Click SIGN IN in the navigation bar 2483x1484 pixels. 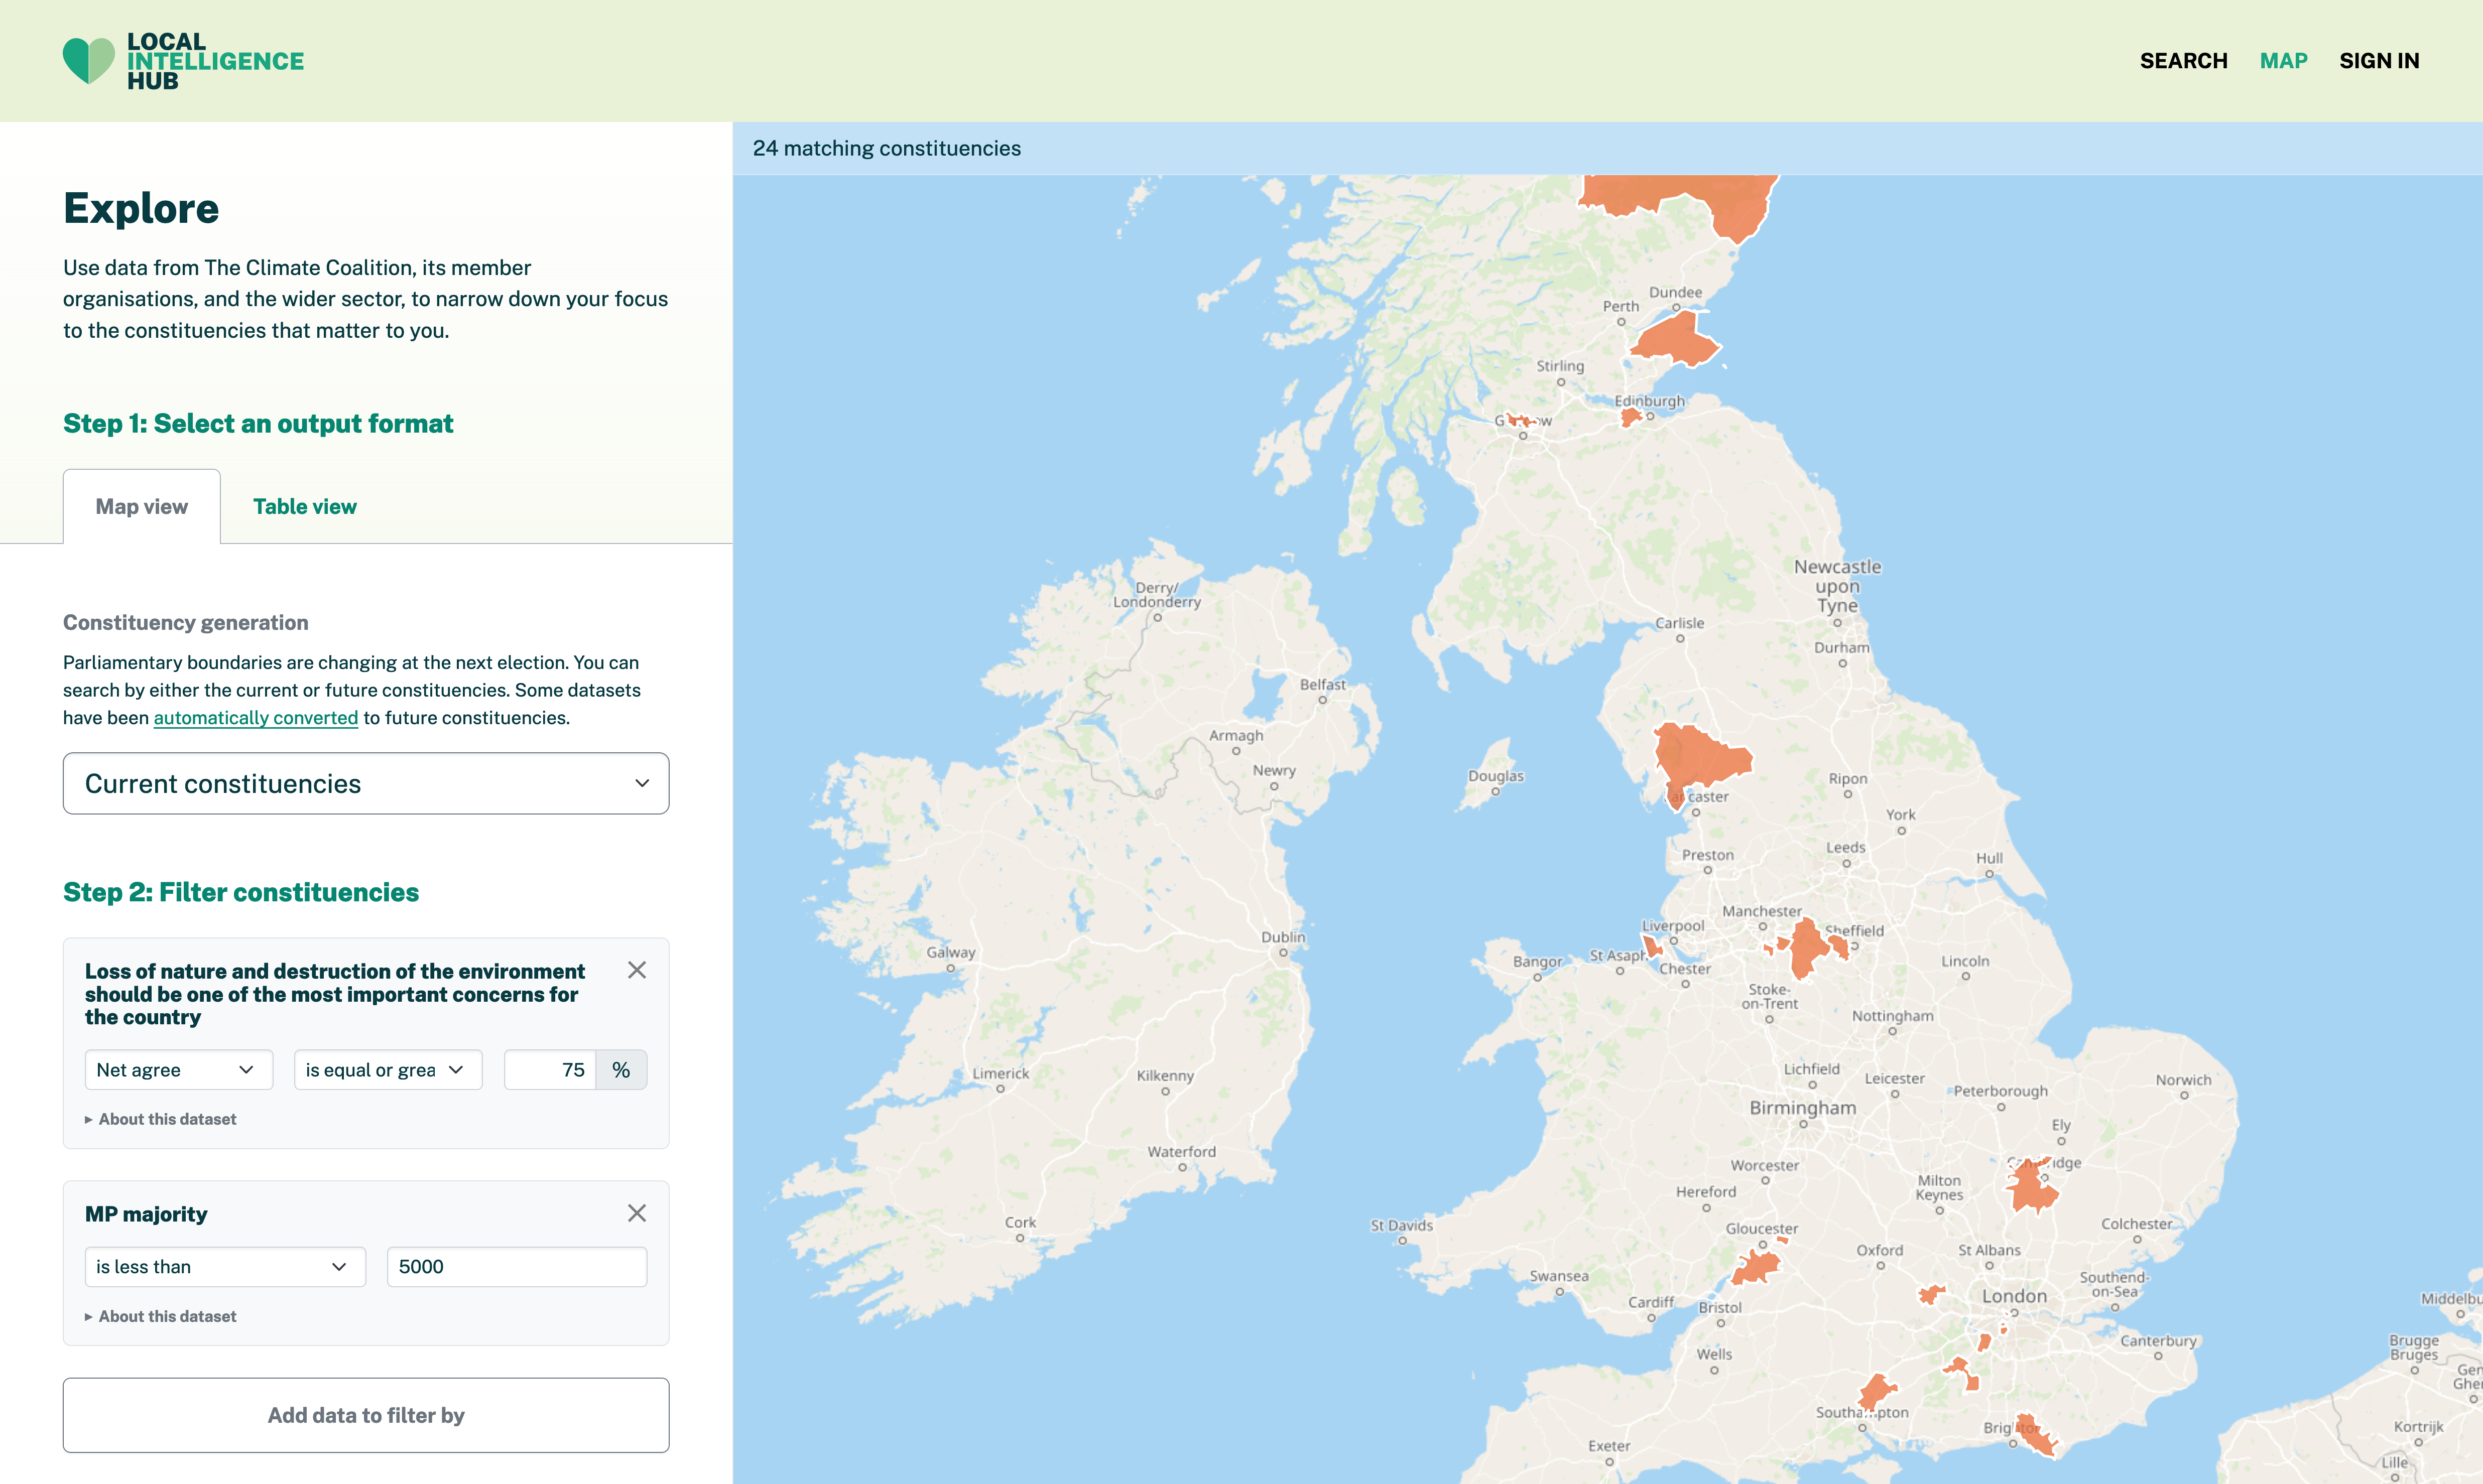coord(2379,60)
